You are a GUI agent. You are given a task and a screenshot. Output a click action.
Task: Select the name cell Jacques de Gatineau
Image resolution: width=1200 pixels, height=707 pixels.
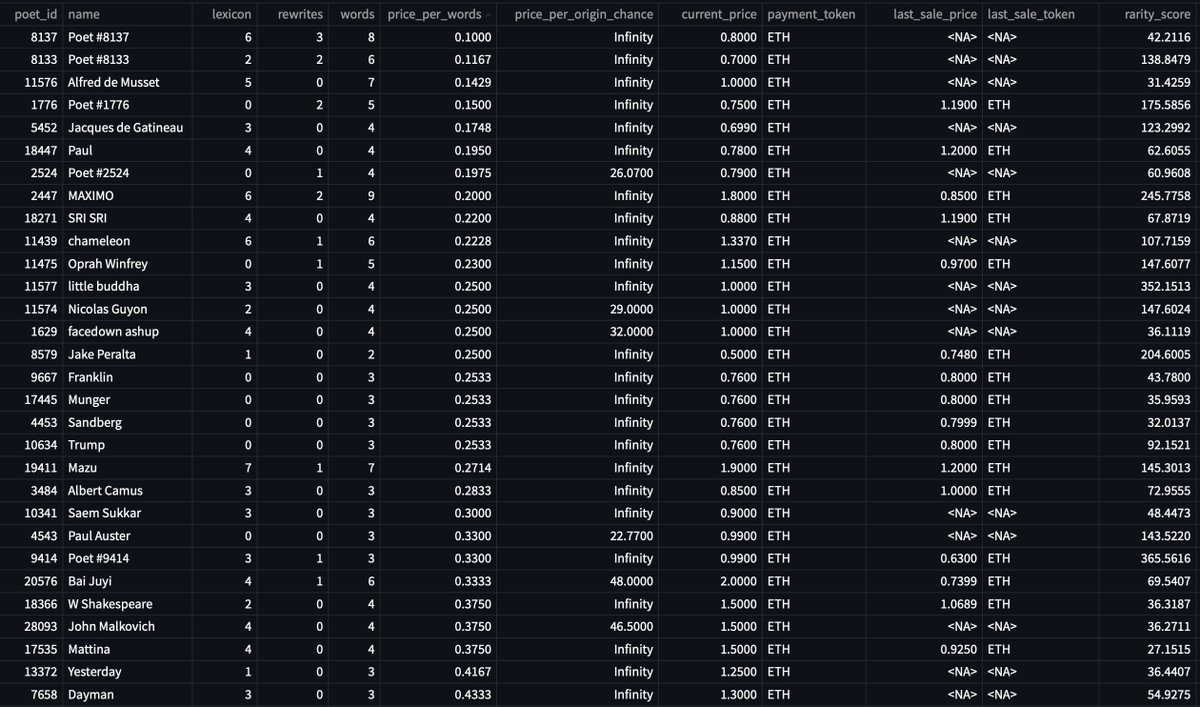126,128
